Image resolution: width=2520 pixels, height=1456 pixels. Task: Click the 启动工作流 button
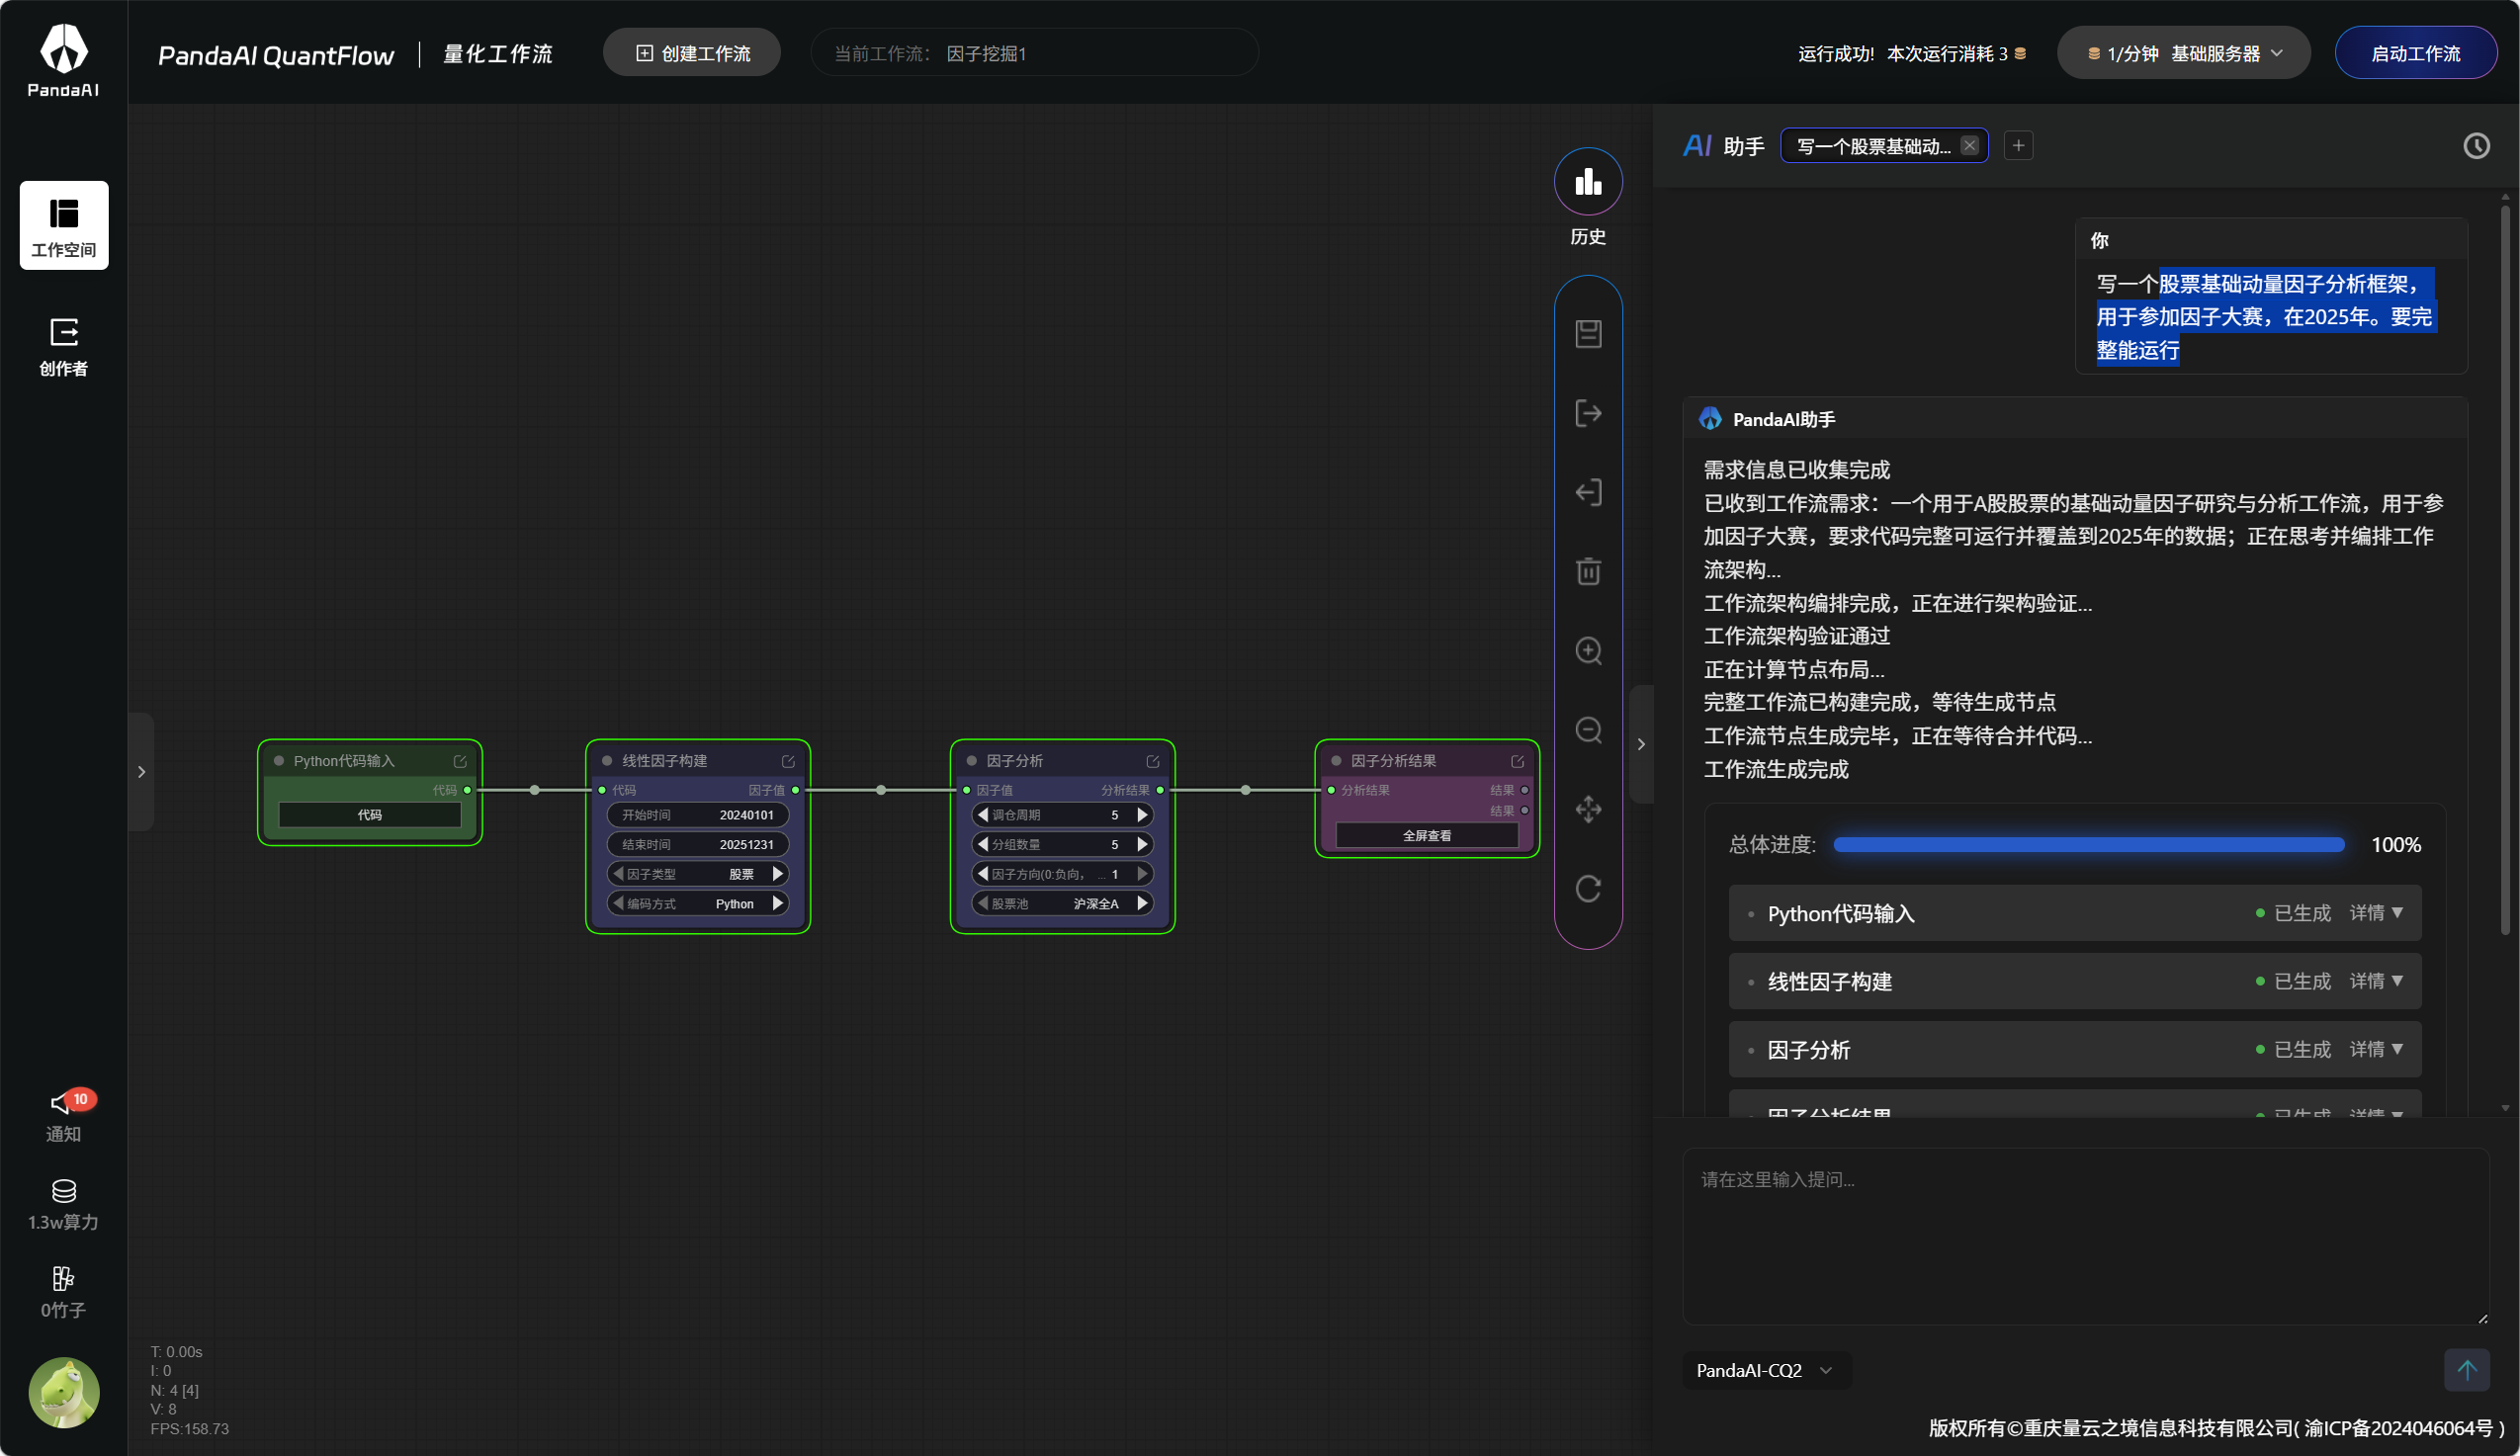[x=2416, y=53]
